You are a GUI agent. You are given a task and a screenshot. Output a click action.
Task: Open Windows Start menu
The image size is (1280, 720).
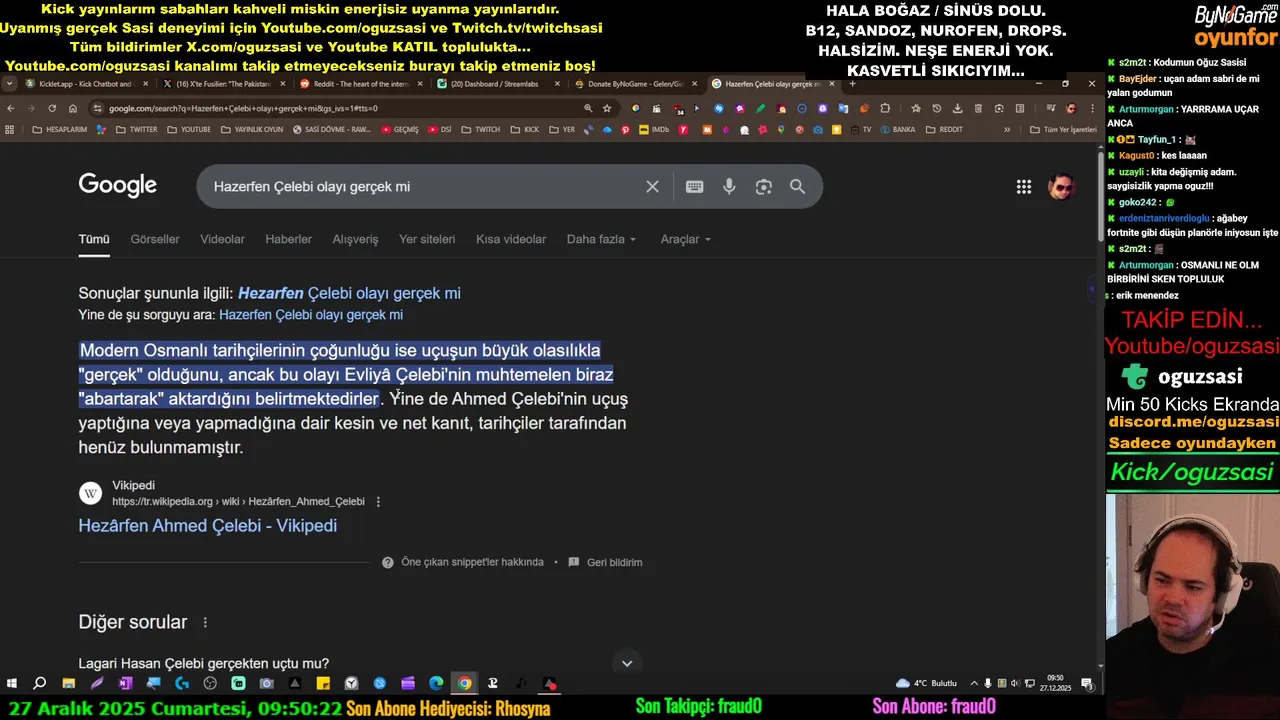coord(12,683)
